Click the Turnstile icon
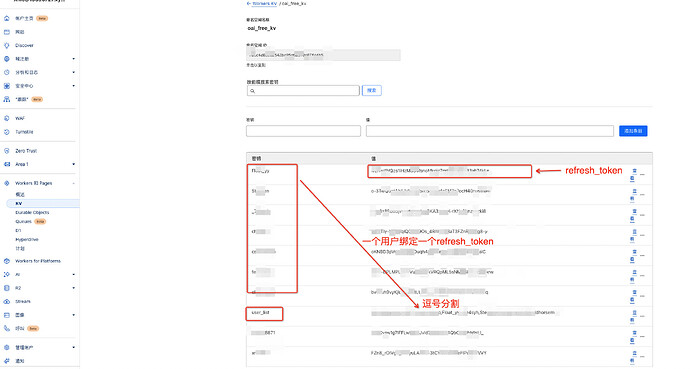The image size is (690, 369). 7,132
